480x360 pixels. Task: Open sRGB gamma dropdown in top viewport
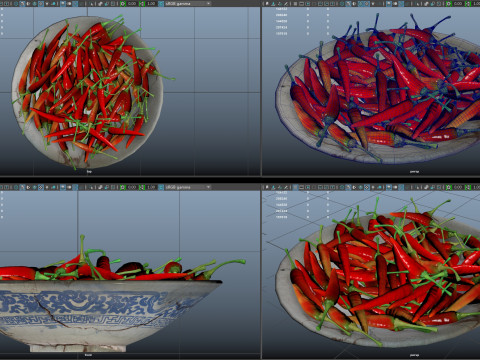(x=188, y=4)
